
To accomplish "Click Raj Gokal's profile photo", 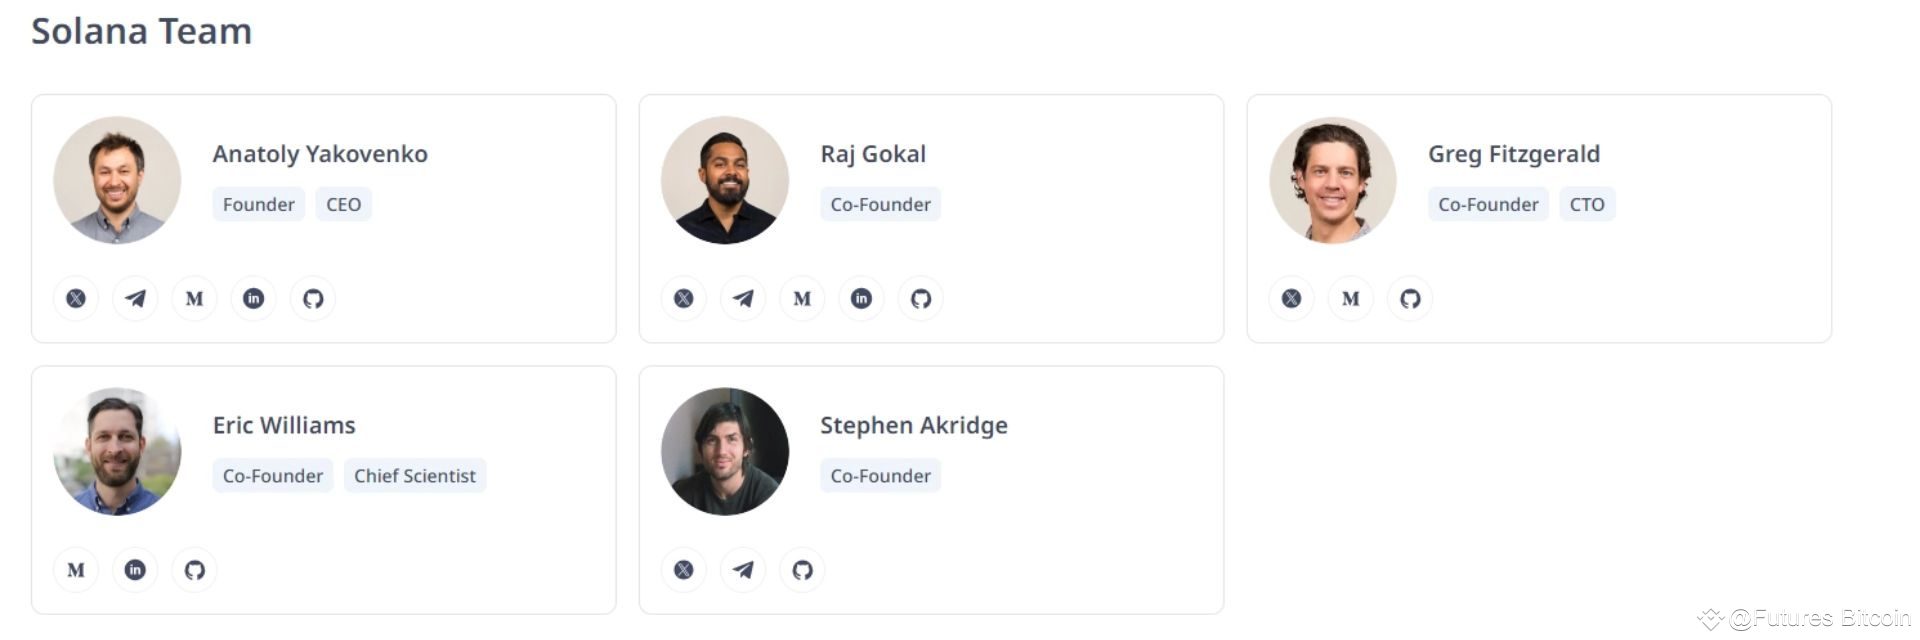I will point(725,180).
